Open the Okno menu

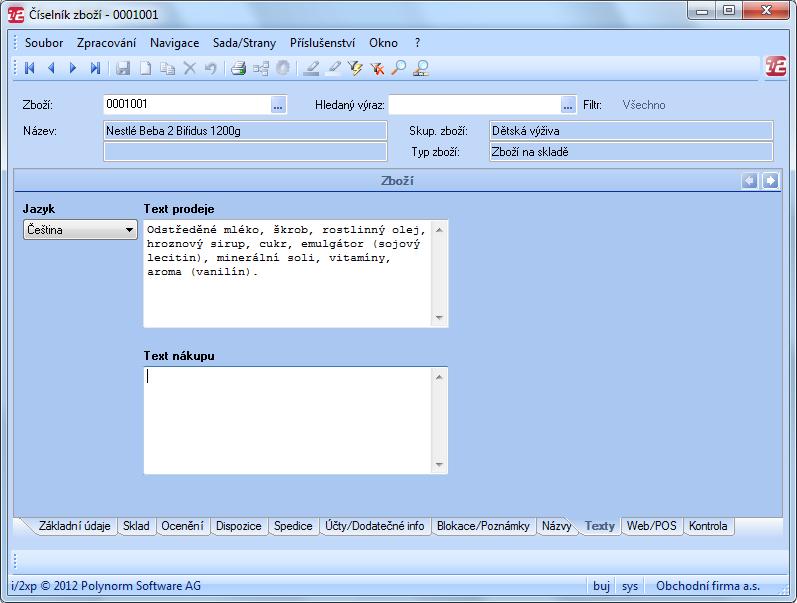pyautogui.click(x=383, y=43)
